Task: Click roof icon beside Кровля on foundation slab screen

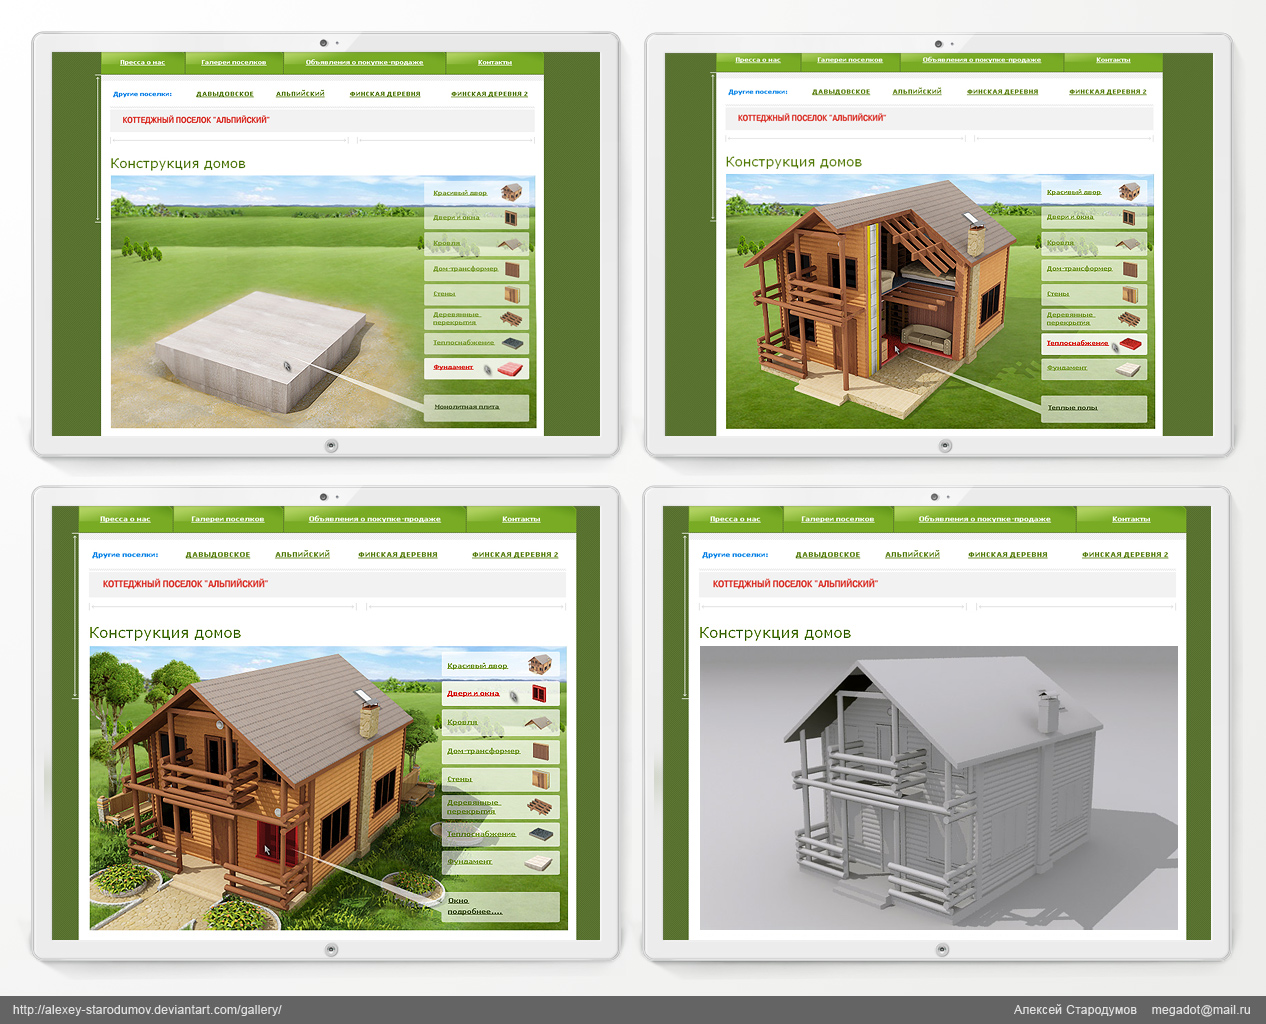Action: pyautogui.click(x=512, y=243)
